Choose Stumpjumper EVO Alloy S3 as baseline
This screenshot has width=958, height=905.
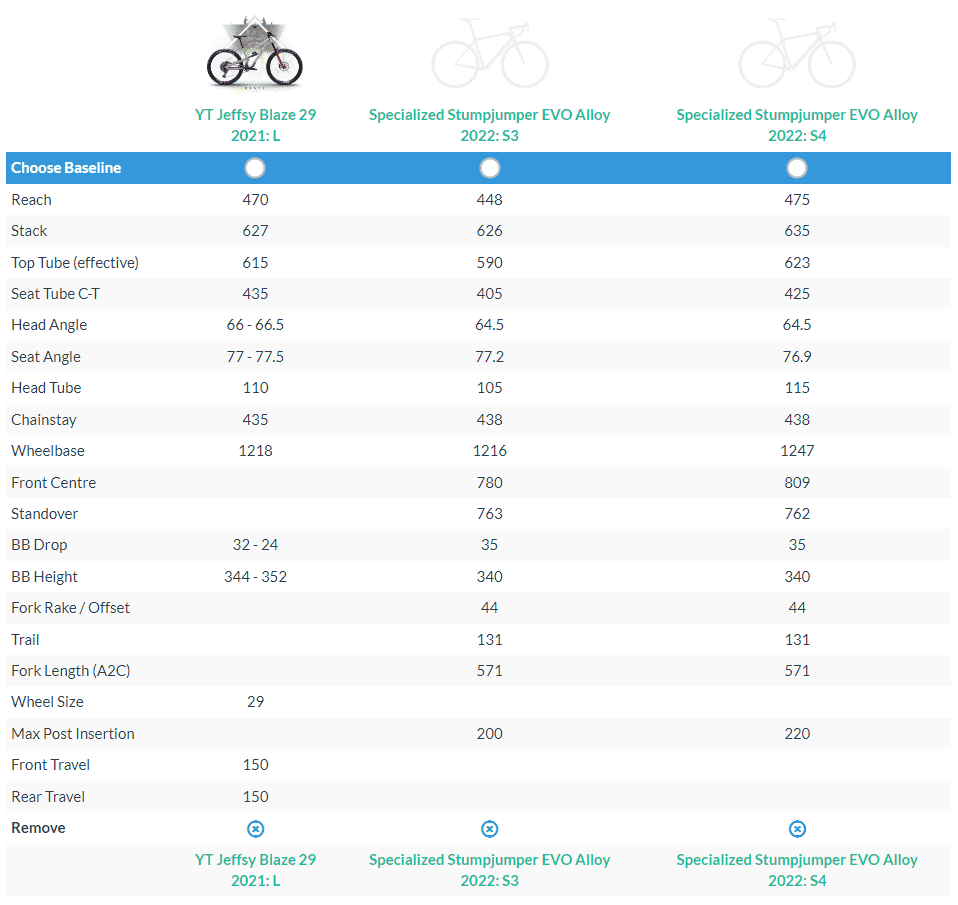point(489,168)
